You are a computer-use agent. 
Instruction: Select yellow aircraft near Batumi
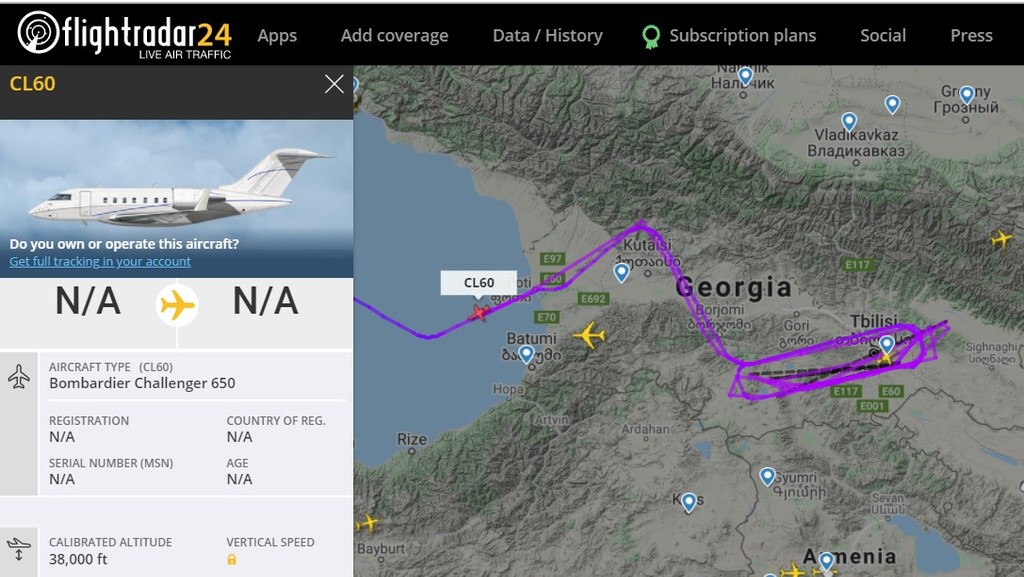tap(589, 335)
